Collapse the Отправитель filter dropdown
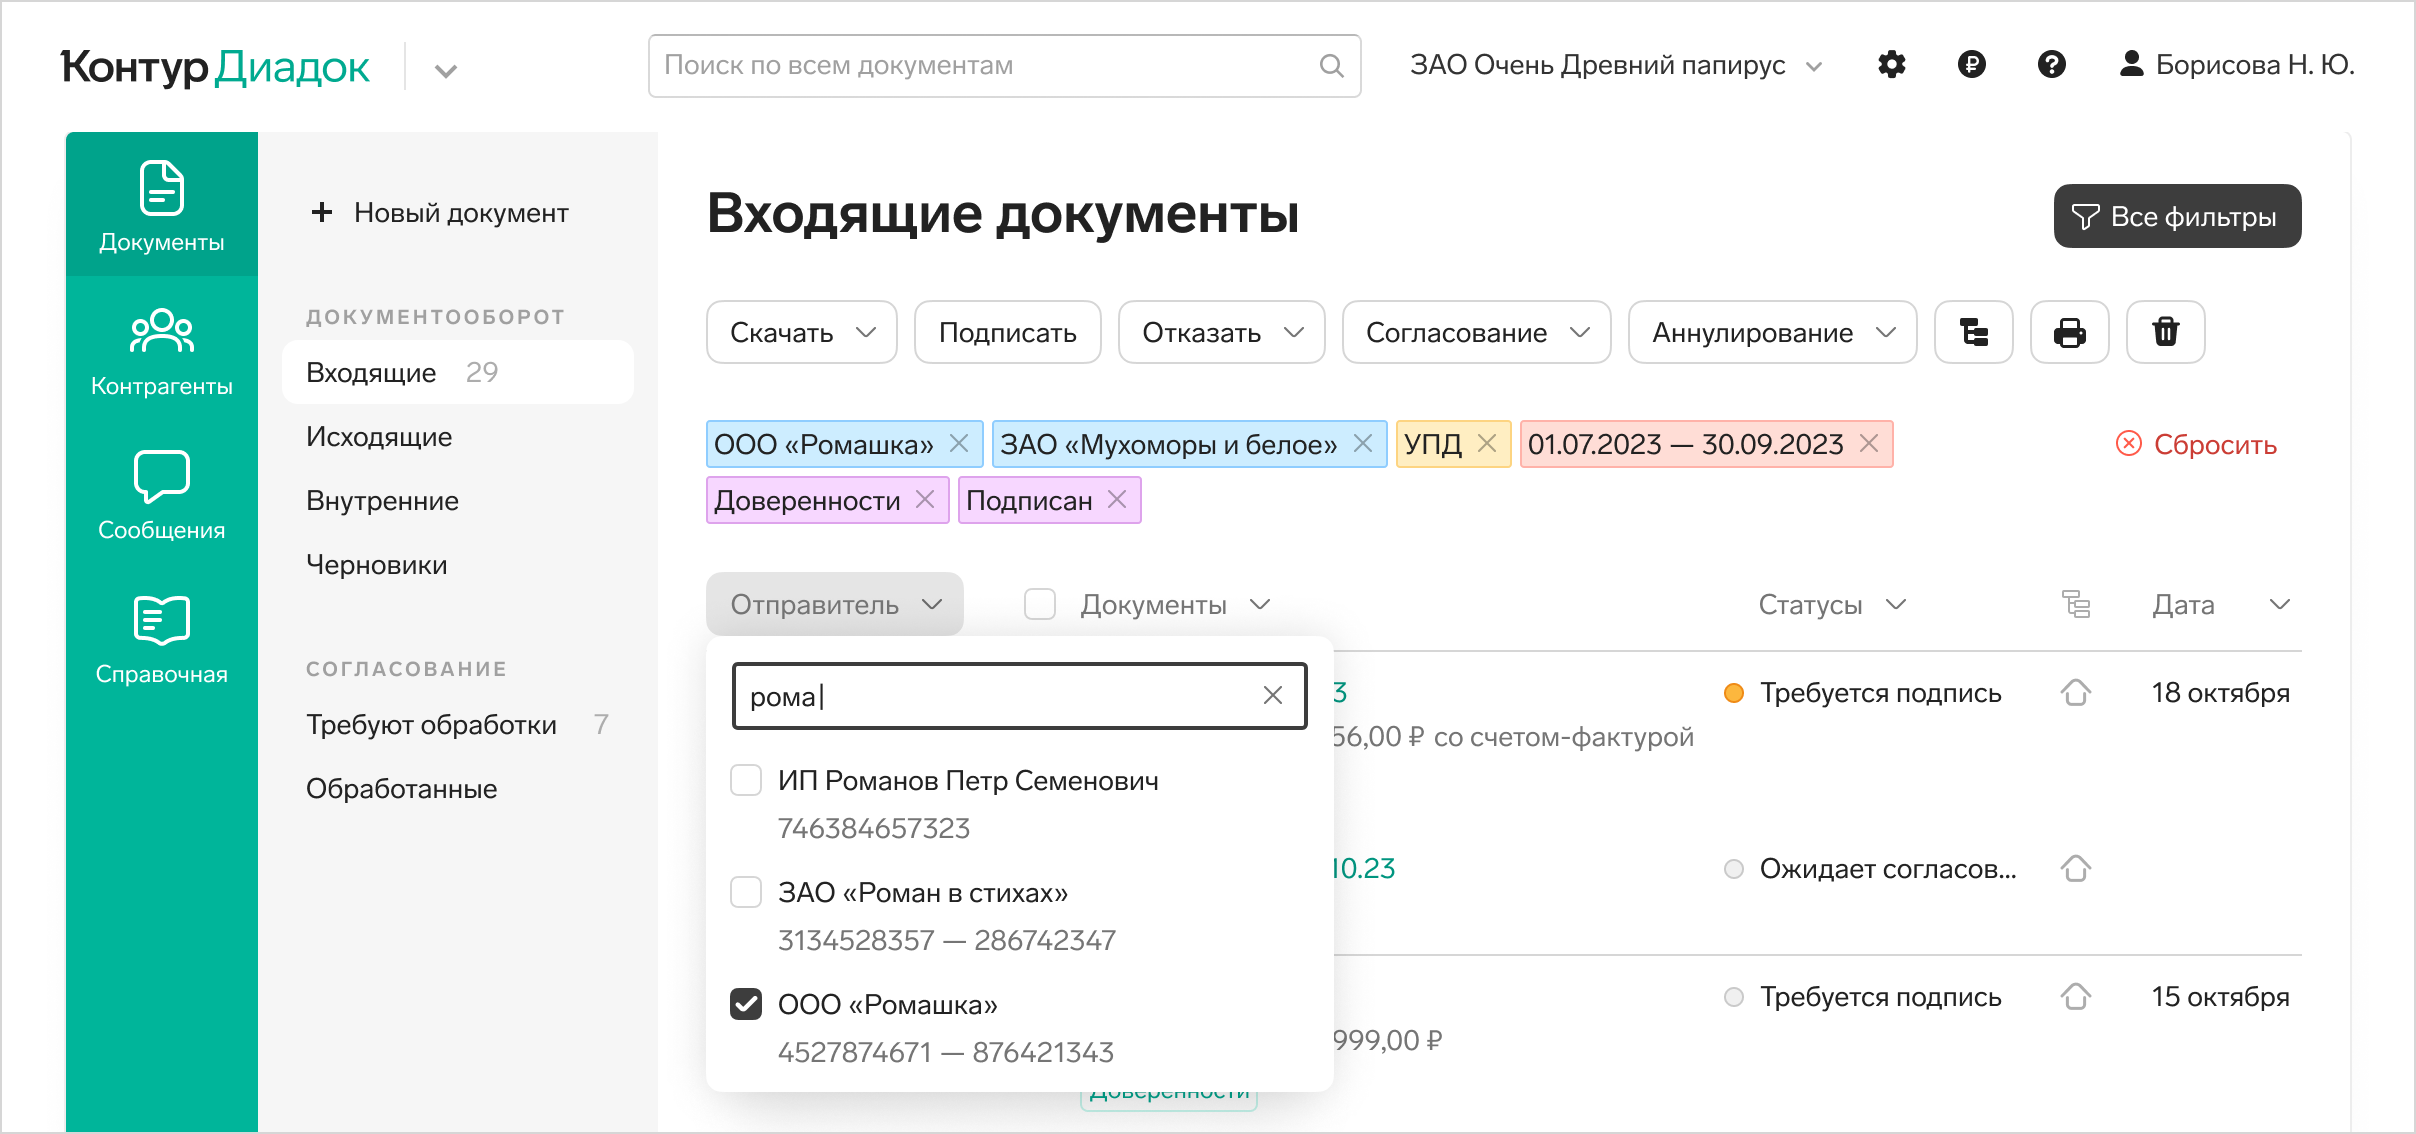The height and width of the screenshot is (1134, 2416). pos(835,604)
